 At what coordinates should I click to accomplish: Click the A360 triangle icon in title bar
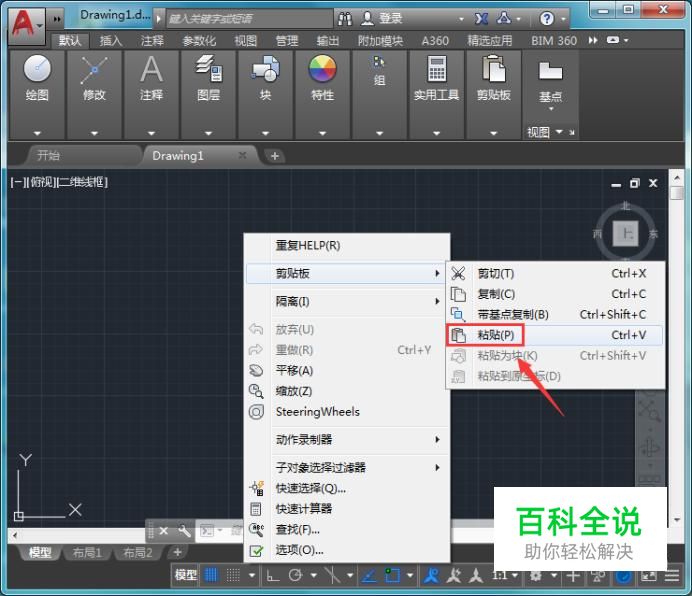pos(504,18)
